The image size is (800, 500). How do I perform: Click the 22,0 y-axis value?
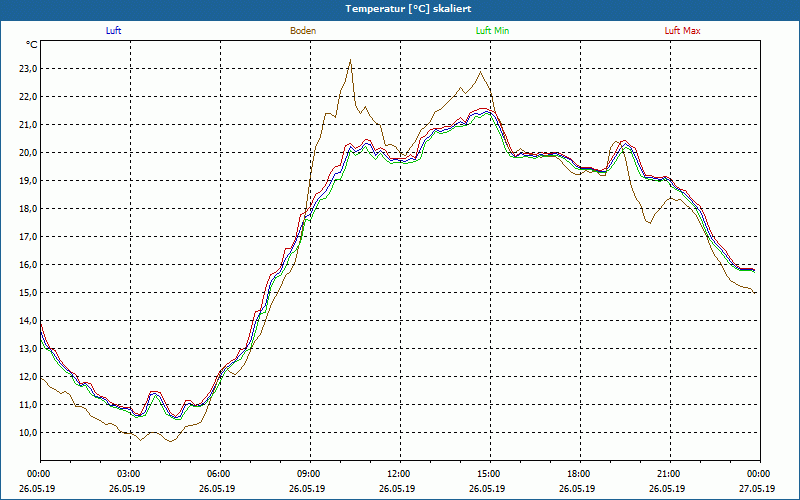[x=28, y=97]
